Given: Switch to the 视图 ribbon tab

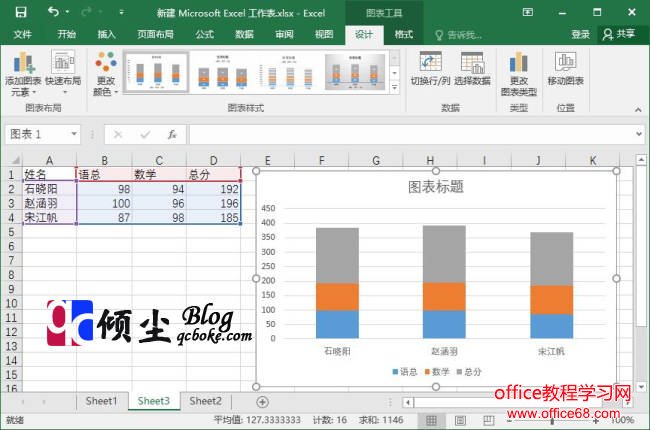Looking at the screenshot, I should (324, 34).
